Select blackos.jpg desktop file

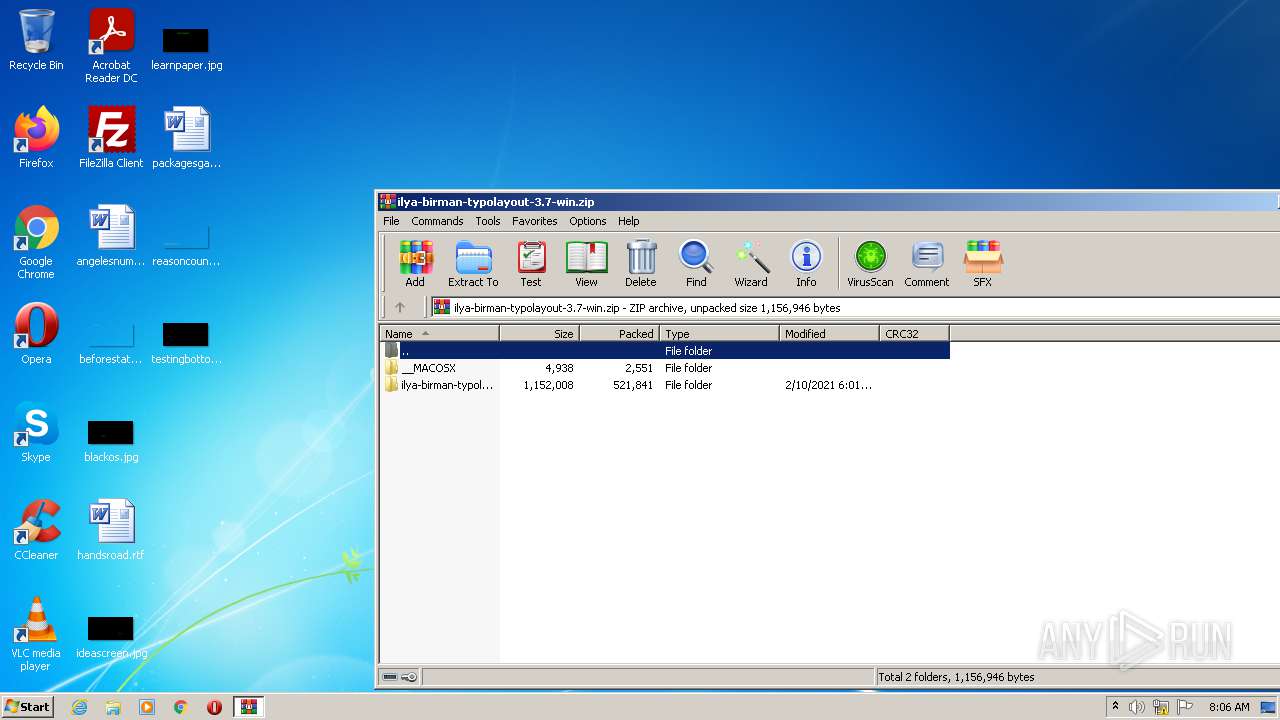[111, 440]
